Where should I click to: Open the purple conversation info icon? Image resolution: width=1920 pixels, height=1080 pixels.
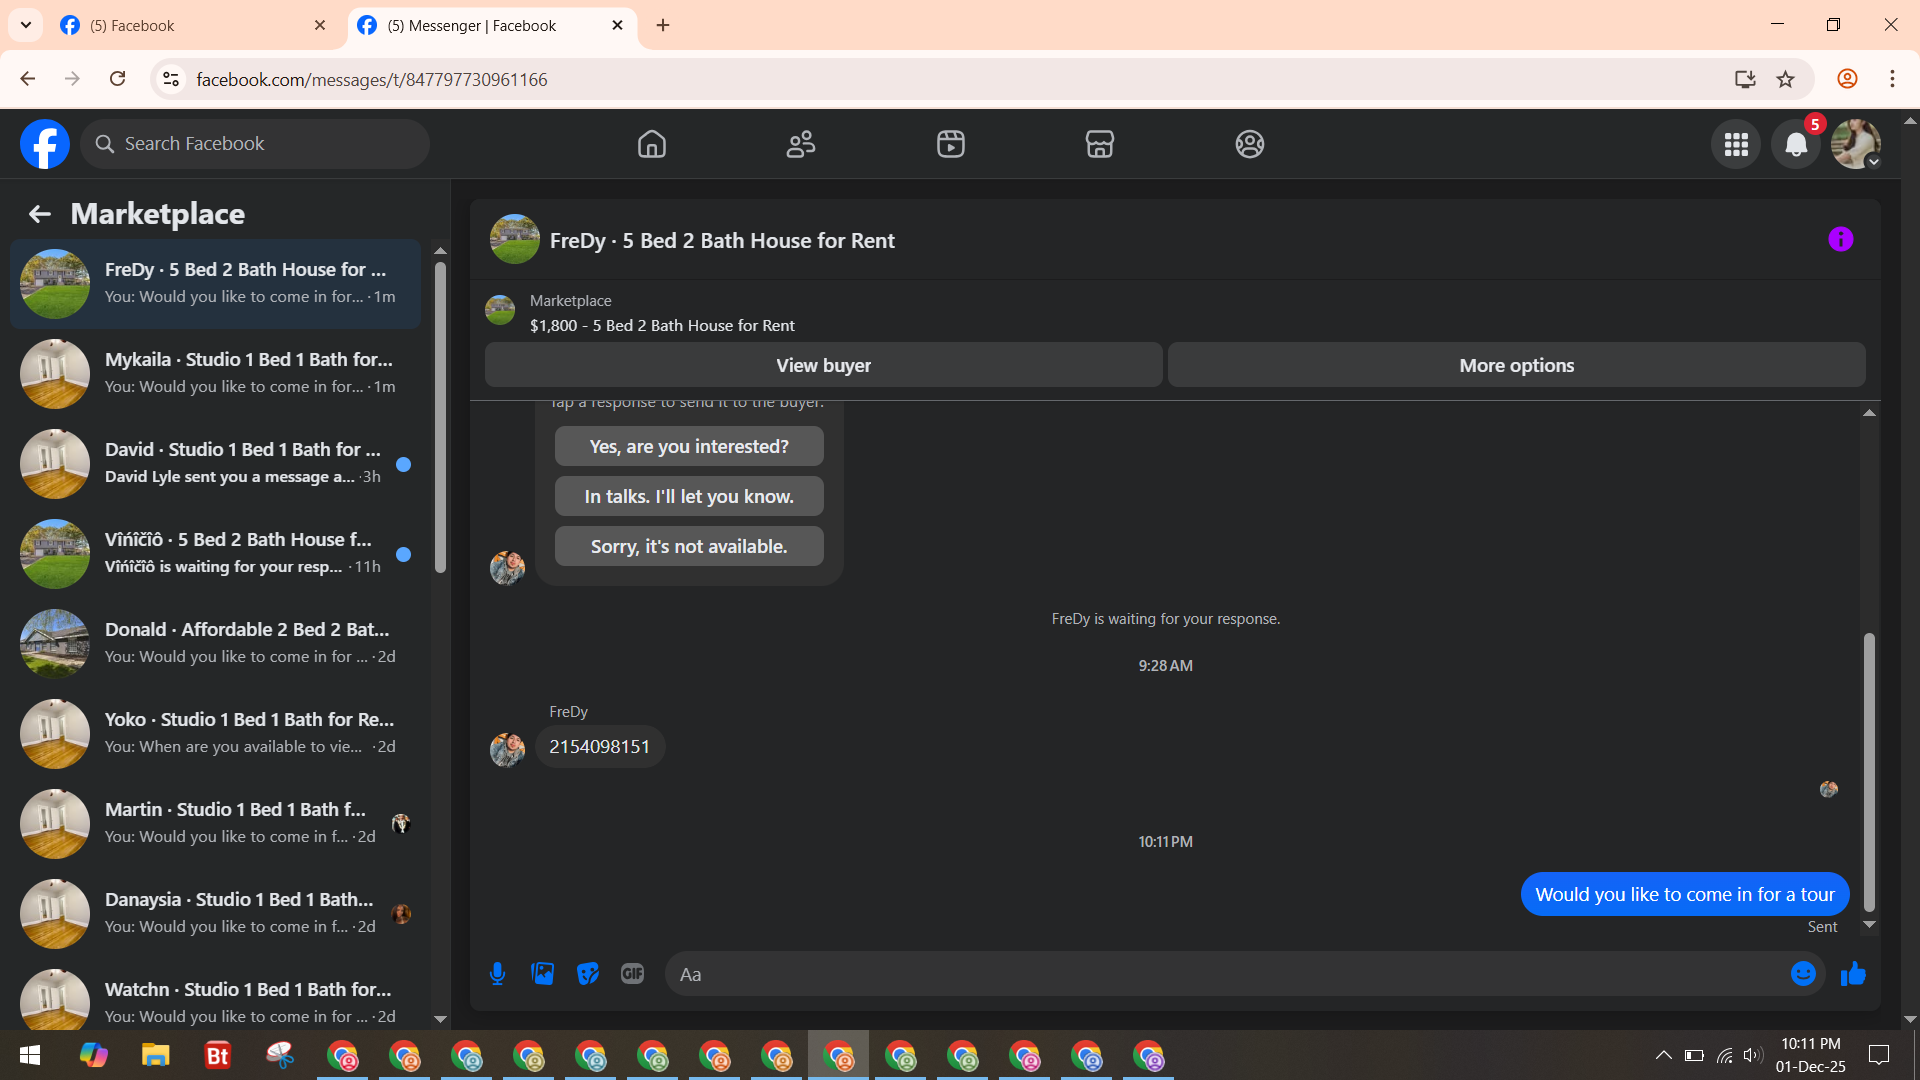1840,240
